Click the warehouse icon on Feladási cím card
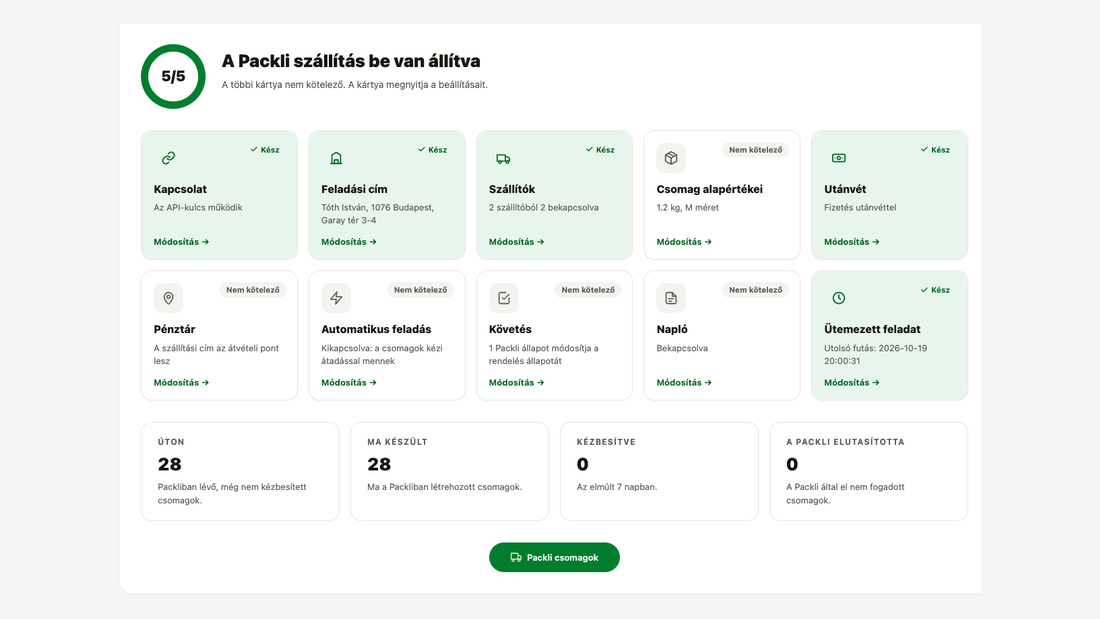This screenshot has height=619, width=1100. tap(336, 158)
